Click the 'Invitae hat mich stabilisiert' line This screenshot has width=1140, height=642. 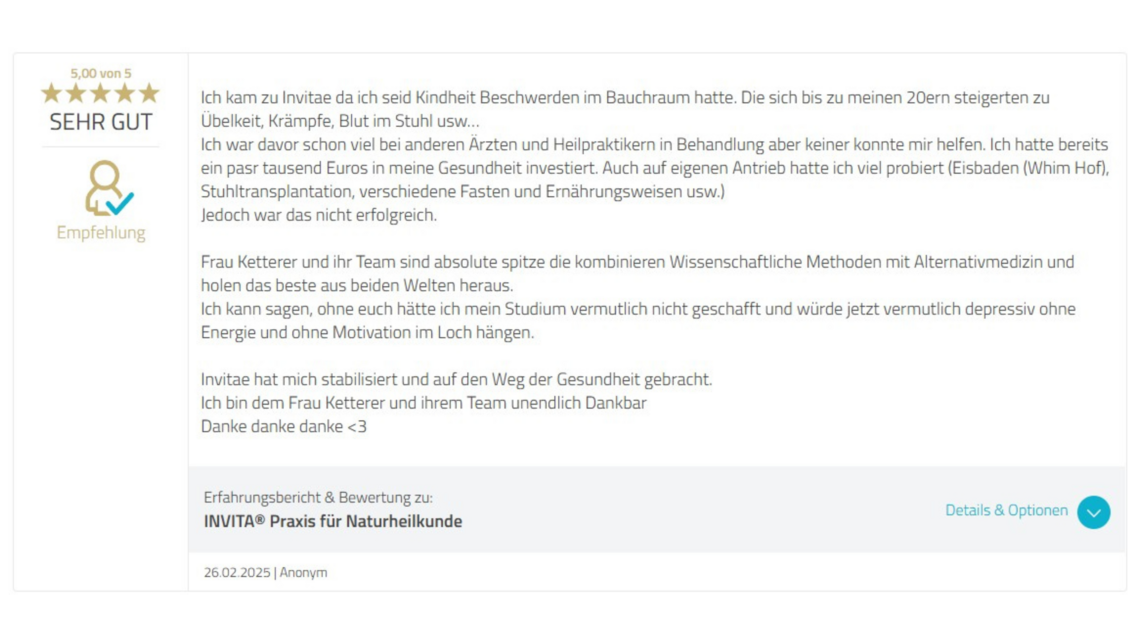coord(456,380)
